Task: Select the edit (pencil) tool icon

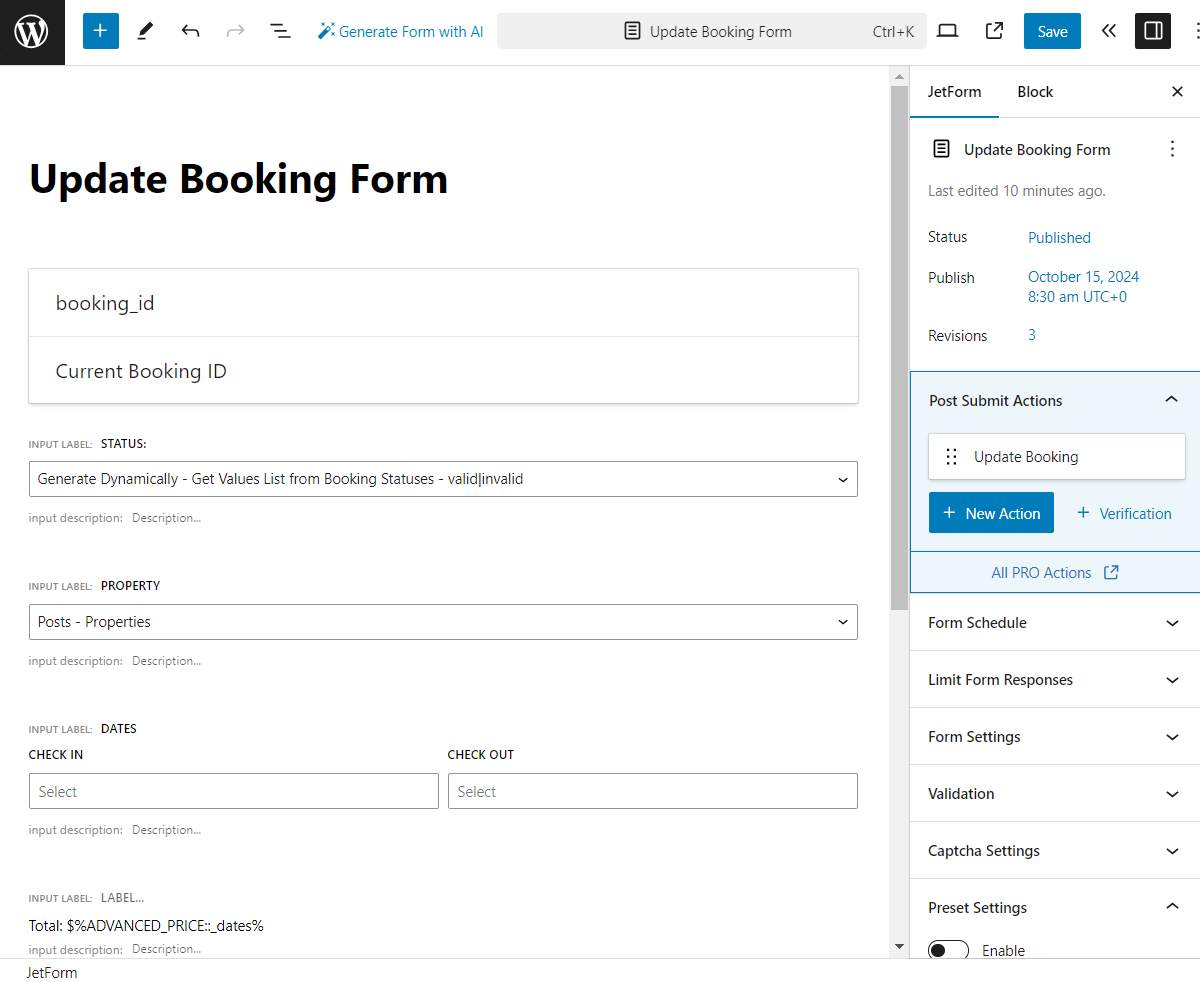Action: [144, 31]
